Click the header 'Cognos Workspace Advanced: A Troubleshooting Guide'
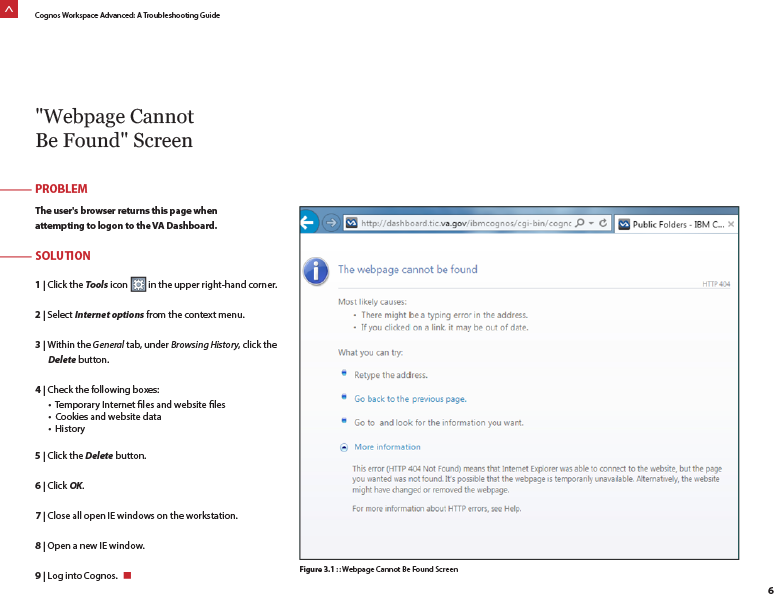The image size is (783, 598). (127, 15)
